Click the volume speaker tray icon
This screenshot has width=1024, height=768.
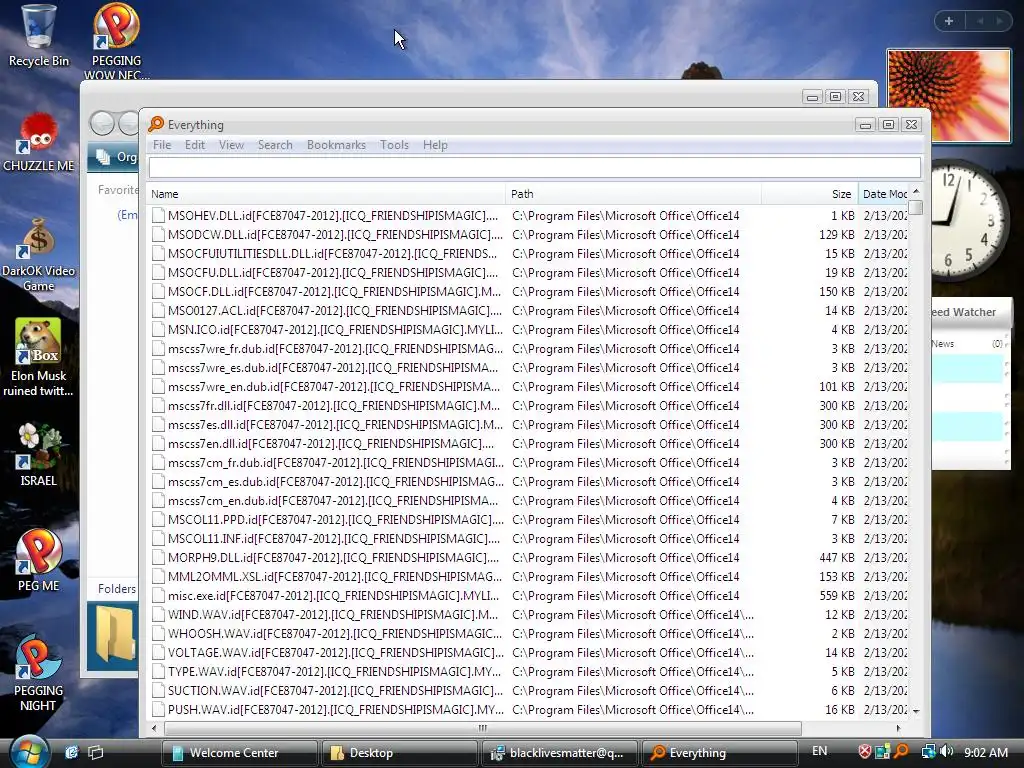pyautogui.click(x=946, y=752)
